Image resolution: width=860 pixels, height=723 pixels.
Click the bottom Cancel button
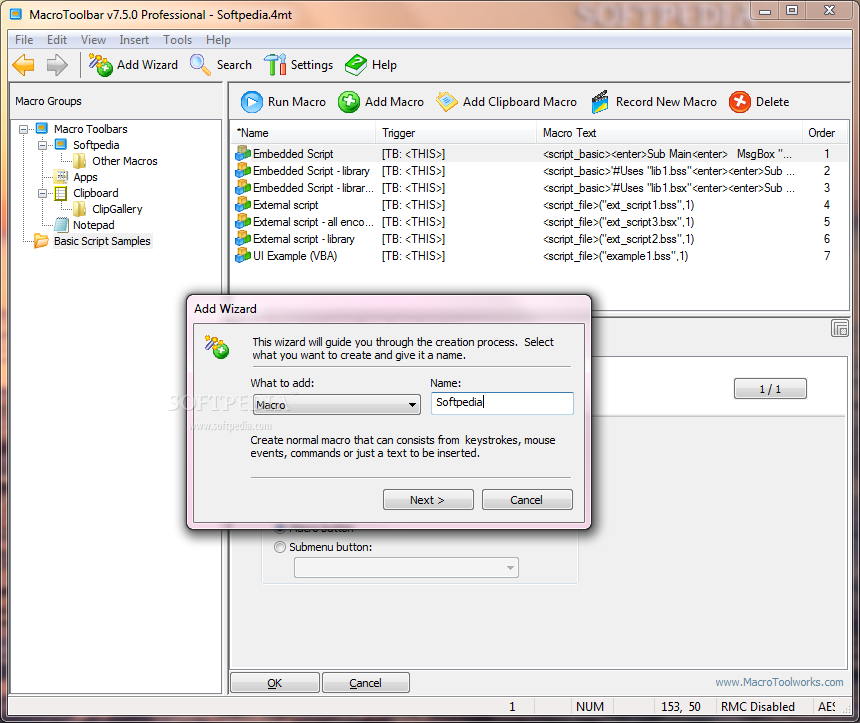click(366, 683)
